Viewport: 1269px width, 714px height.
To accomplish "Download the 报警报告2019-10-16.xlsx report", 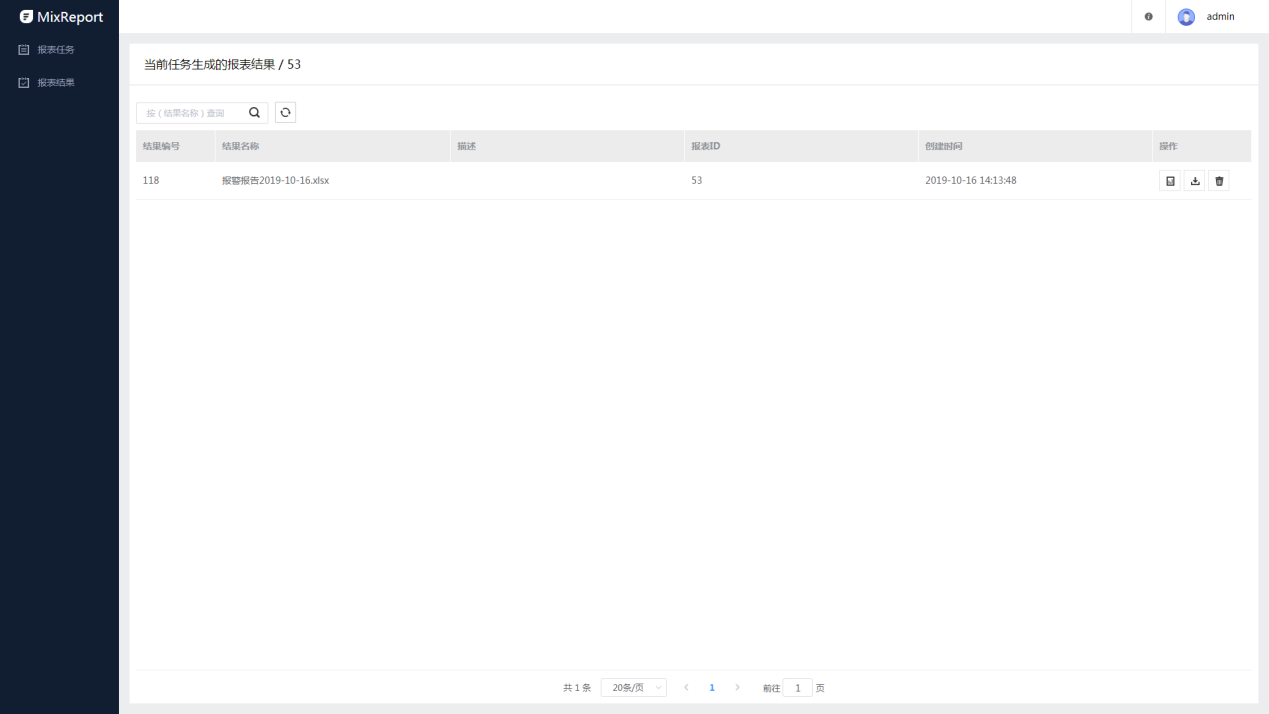I will coord(1194,181).
